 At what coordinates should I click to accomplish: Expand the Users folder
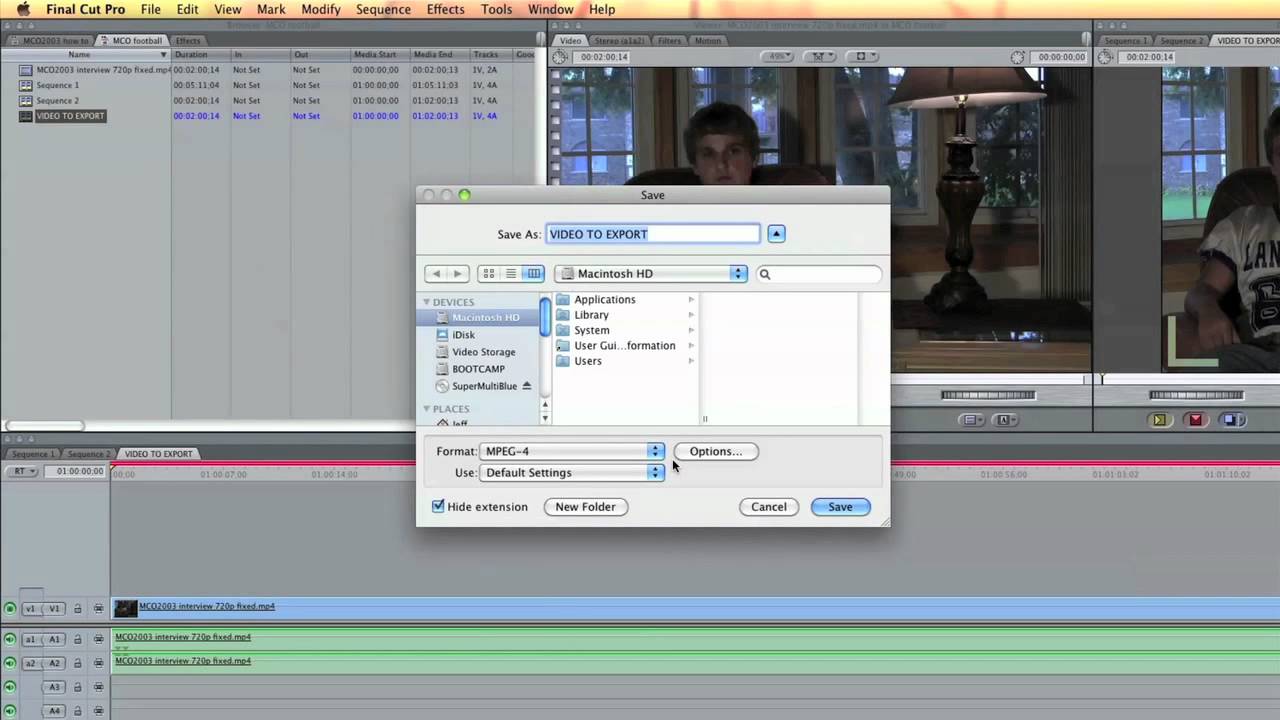pyautogui.click(x=691, y=361)
